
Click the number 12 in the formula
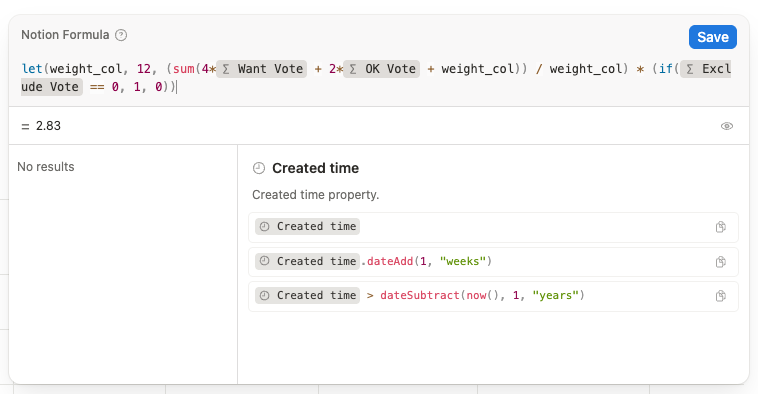[x=144, y=69]
